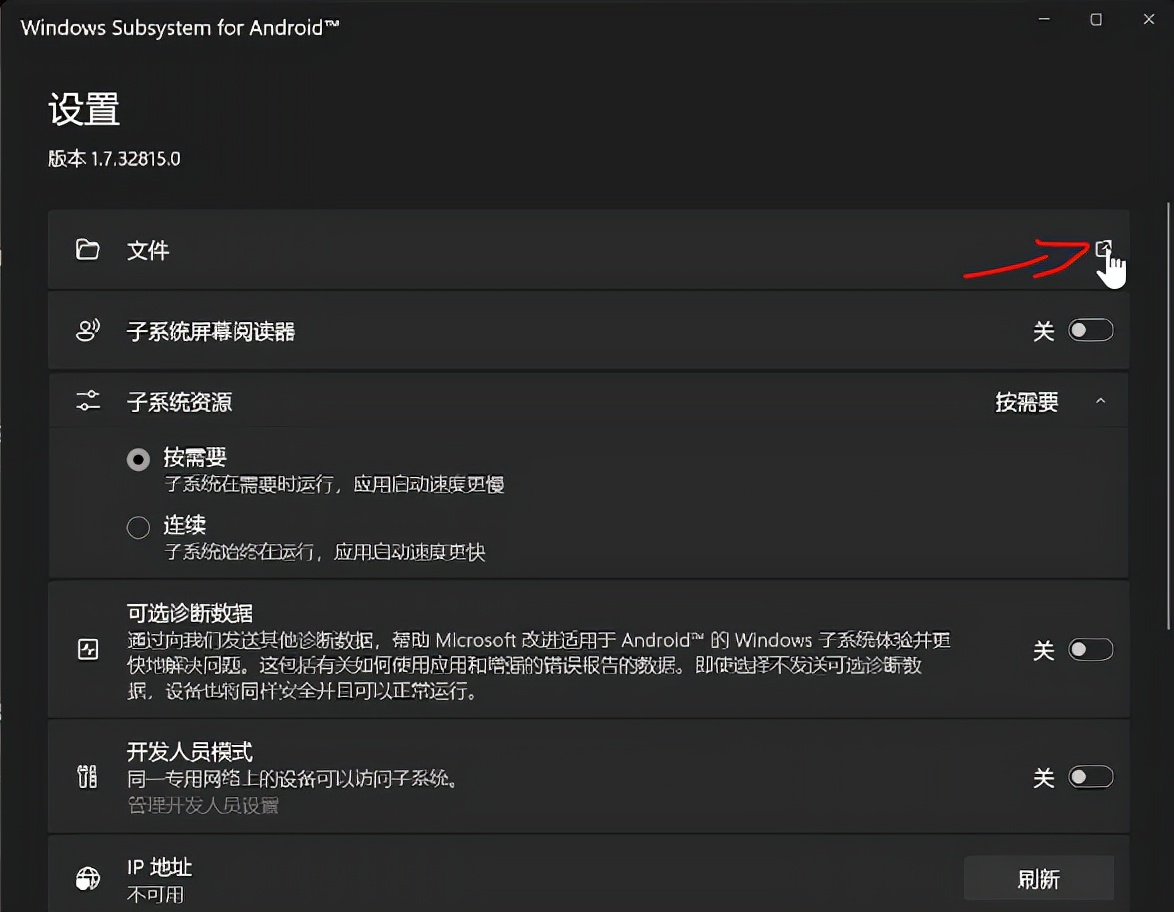Select the 子系统屏幕阅读器 accessibility icon

(x=88, y=329)
